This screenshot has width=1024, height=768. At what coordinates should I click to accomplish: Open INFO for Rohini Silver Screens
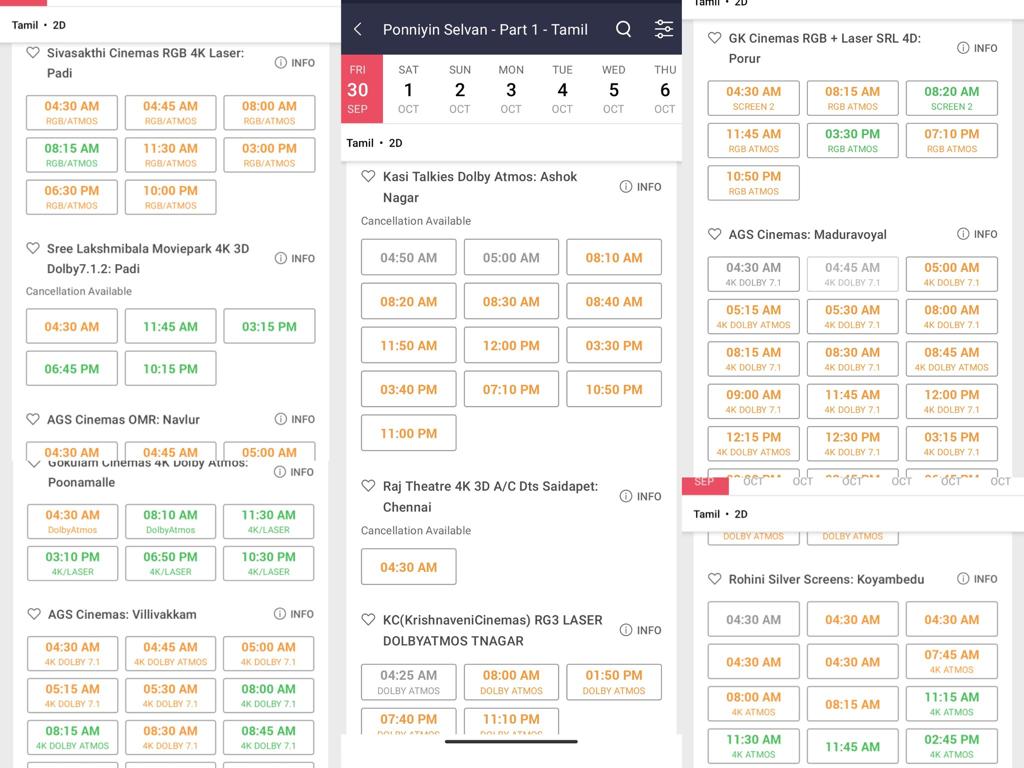click(977, 579)
